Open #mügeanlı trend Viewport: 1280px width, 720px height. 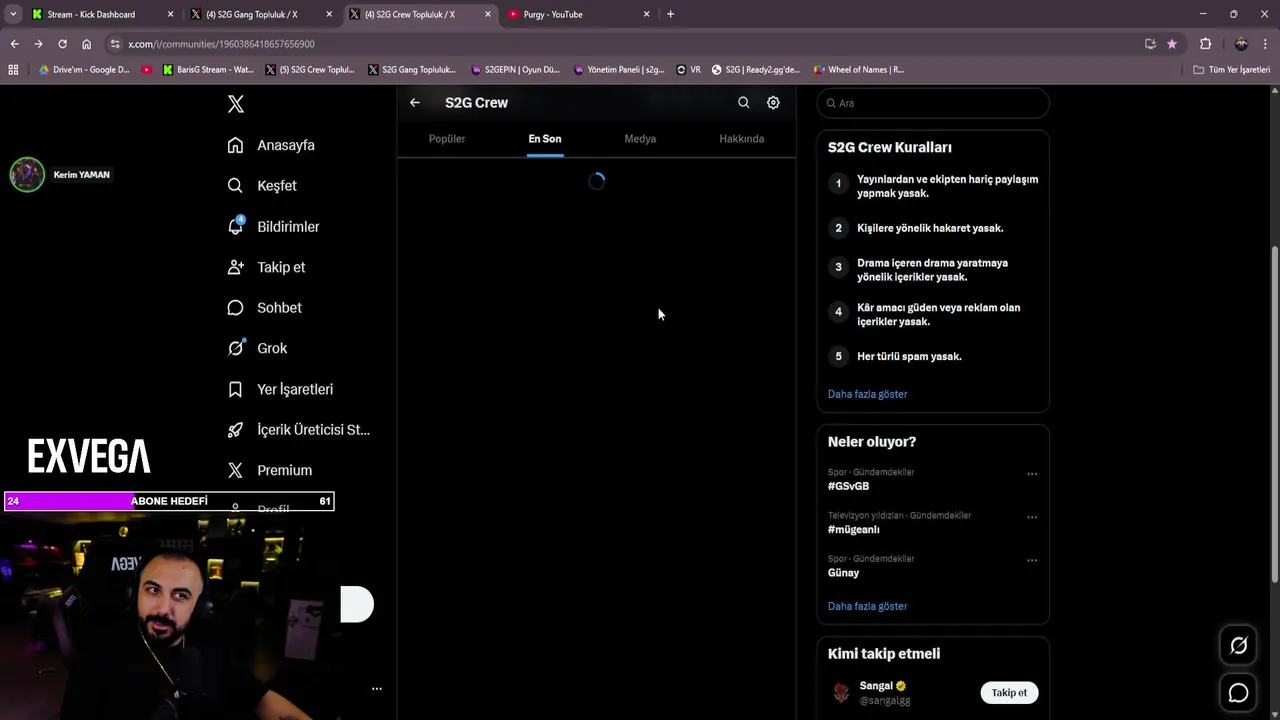click(853, 529)
